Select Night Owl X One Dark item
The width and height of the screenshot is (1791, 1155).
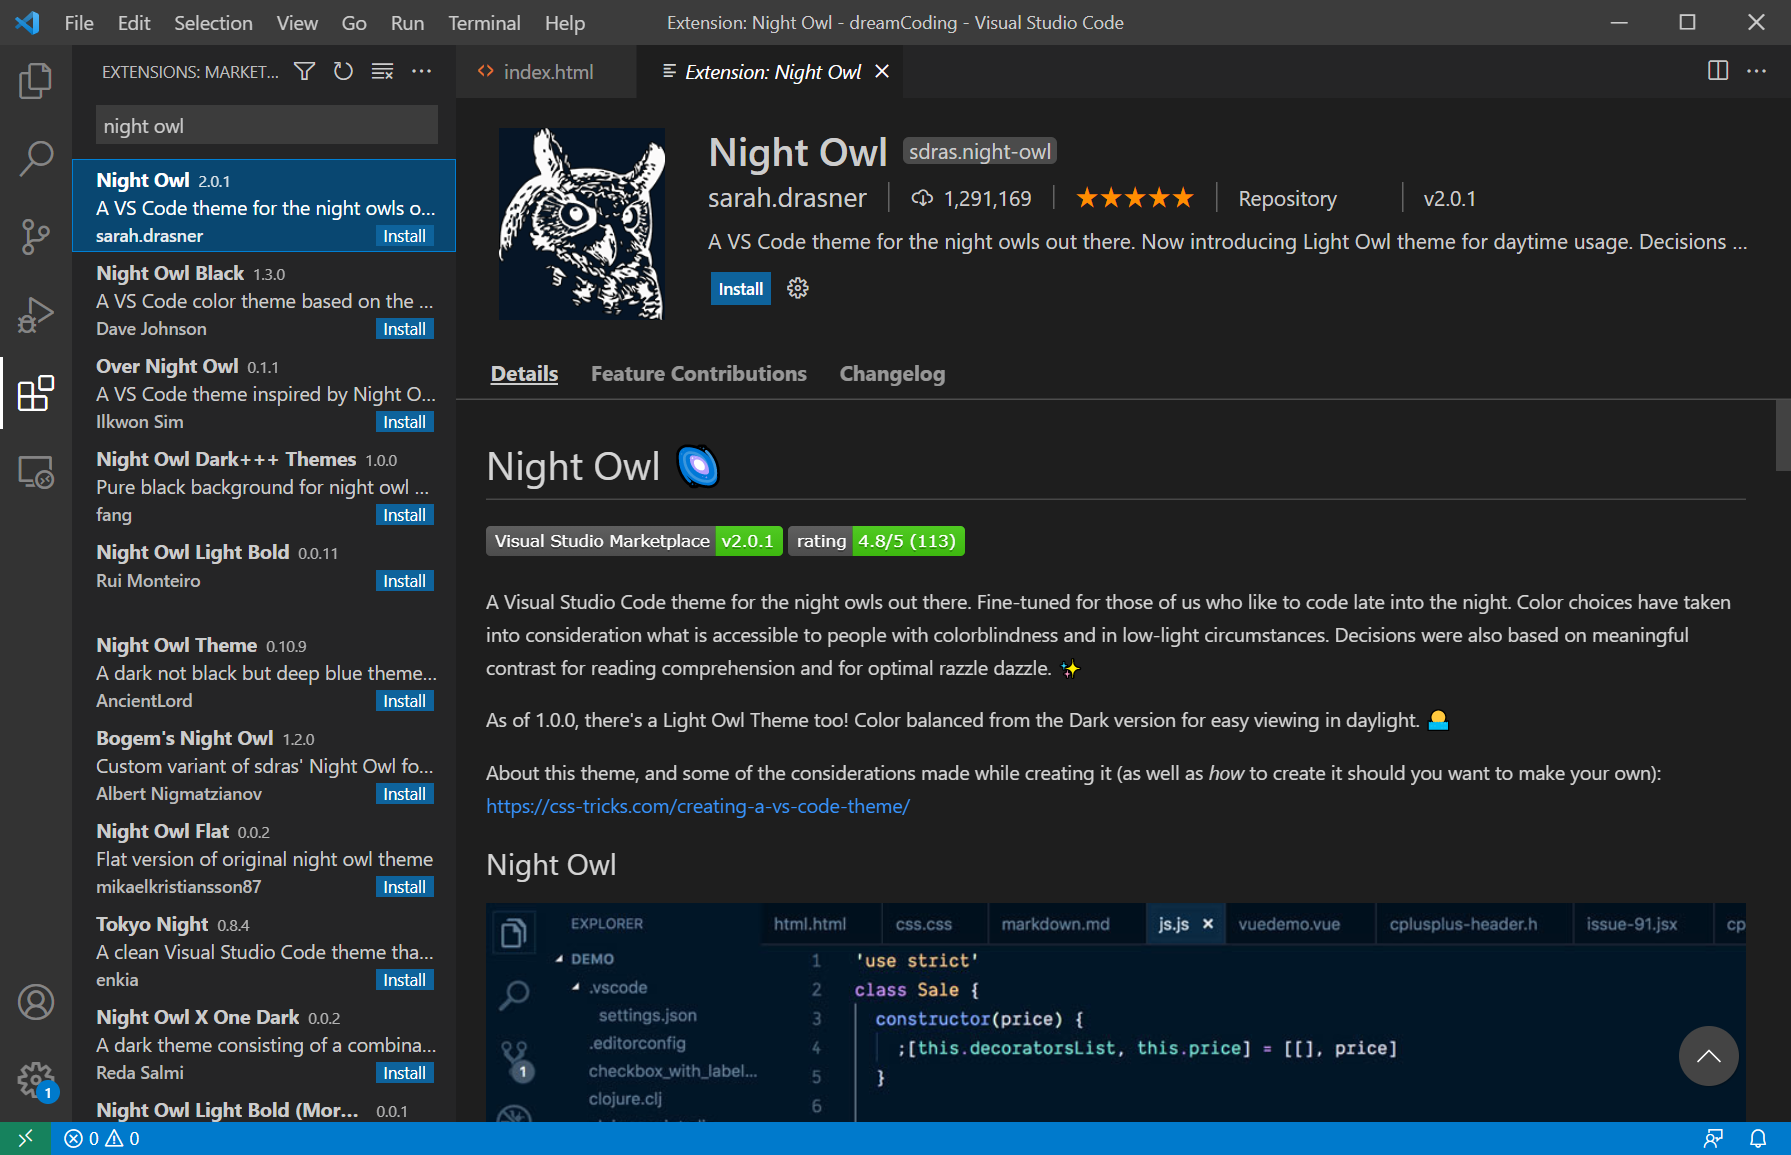[x=264, y=1045]
